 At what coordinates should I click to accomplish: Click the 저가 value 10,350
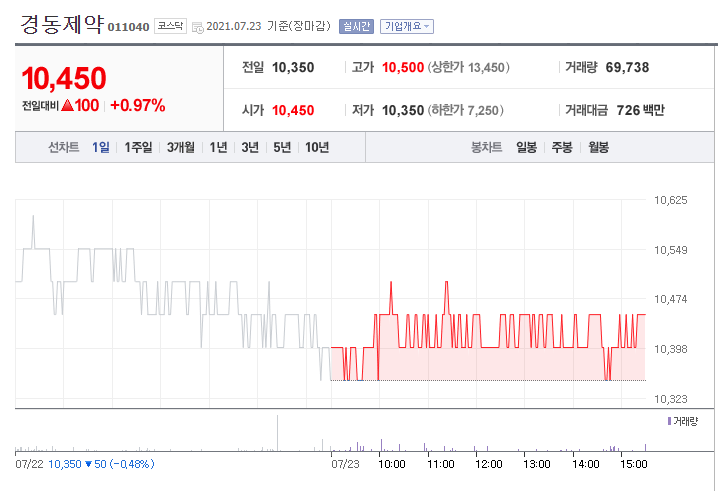[x=403, y=110]
